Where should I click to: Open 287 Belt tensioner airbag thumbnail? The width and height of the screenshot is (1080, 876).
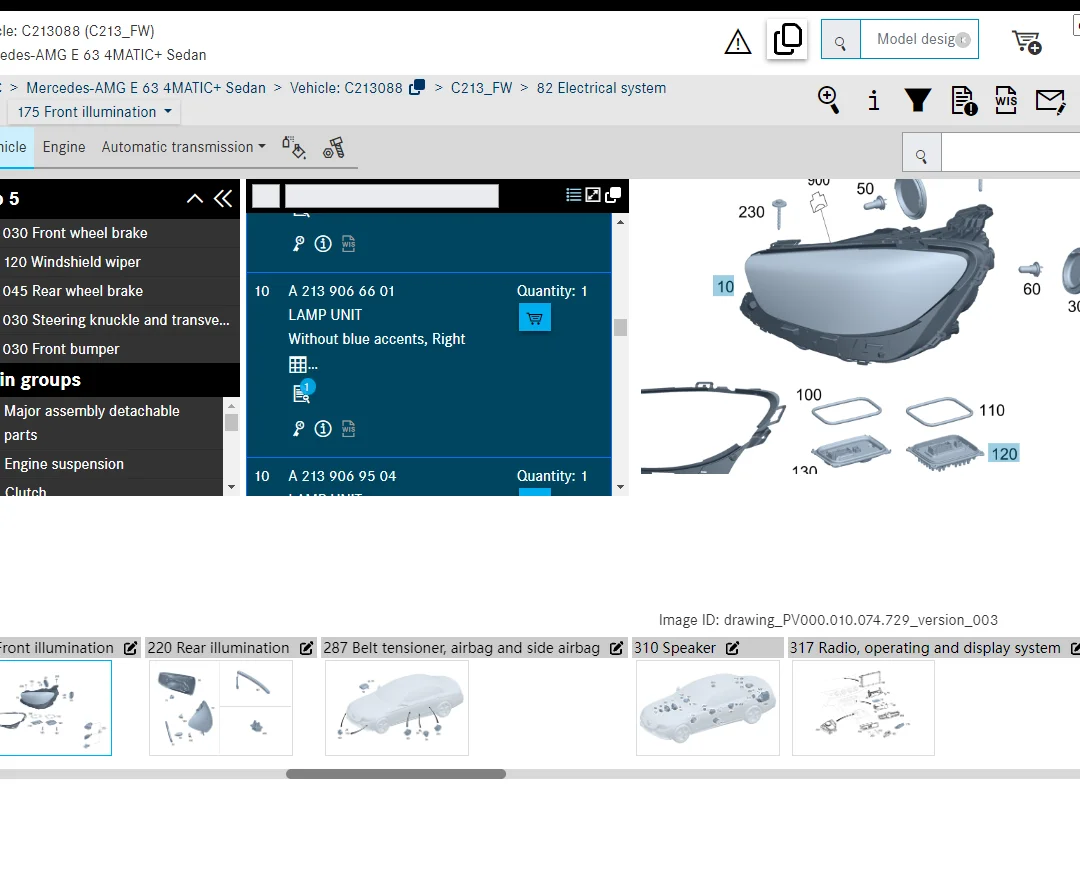tap(397, 708)
